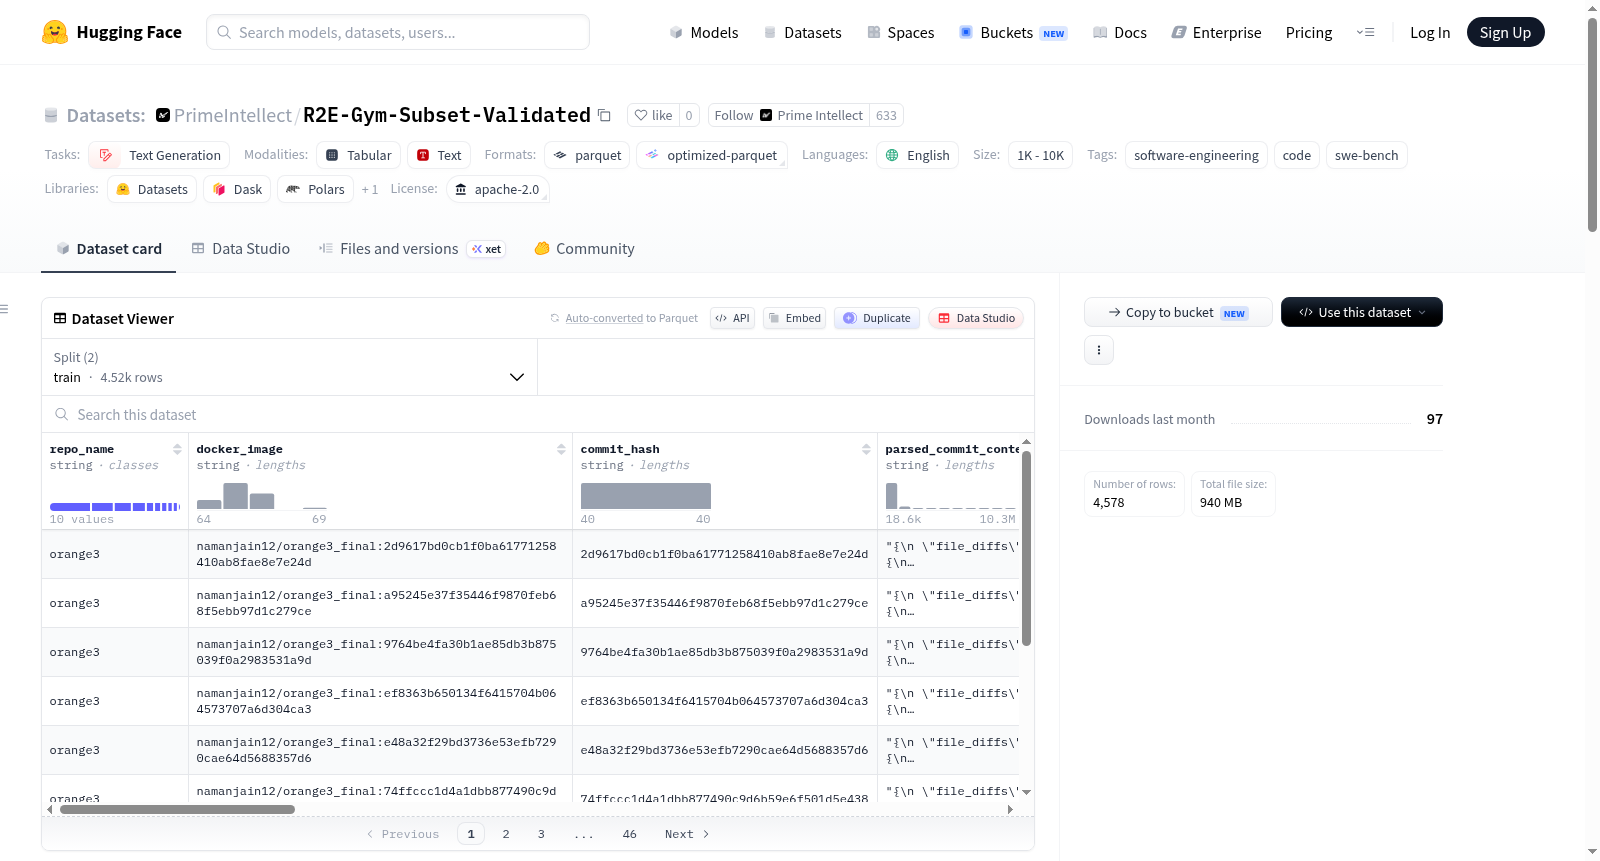The height and width of the screenshot is (861, 1600).
Task: Click the like heart button
Action: pos(653,115)
